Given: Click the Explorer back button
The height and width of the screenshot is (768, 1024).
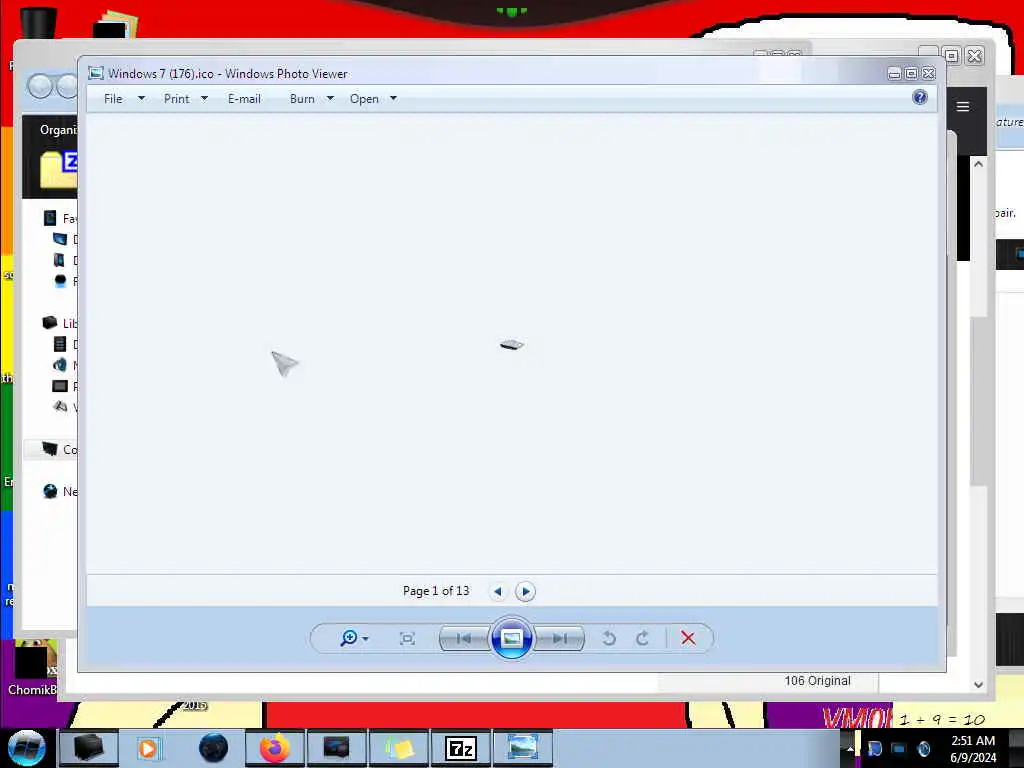Looking at the screenshot, I should [40, 86].
